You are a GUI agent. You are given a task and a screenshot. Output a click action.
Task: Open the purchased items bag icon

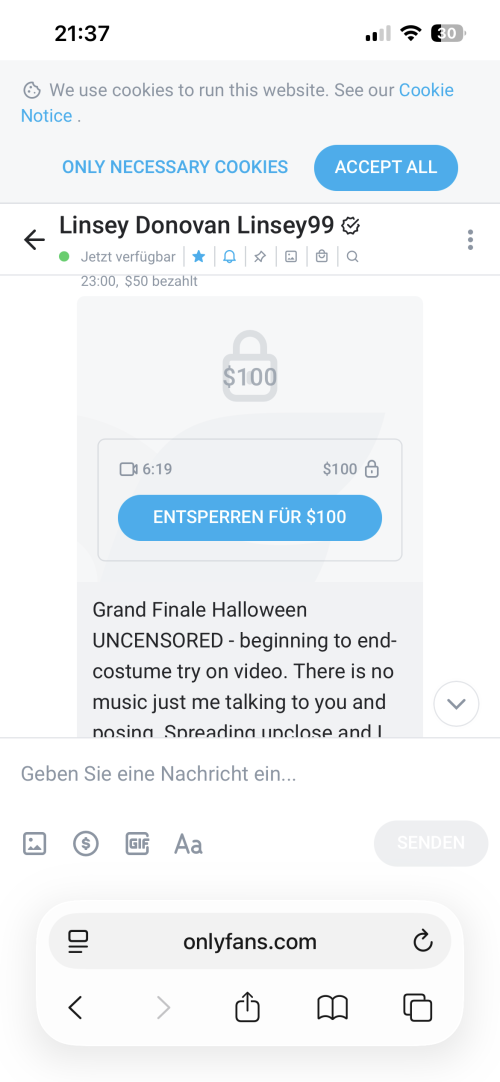321,257
